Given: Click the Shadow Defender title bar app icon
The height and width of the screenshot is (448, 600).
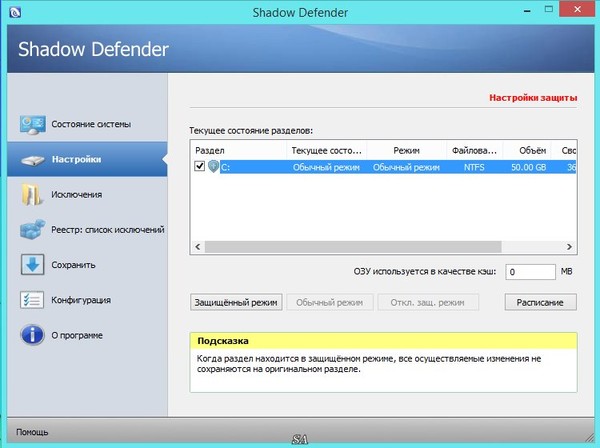Looking at the screenshot, I should [15, 12].
